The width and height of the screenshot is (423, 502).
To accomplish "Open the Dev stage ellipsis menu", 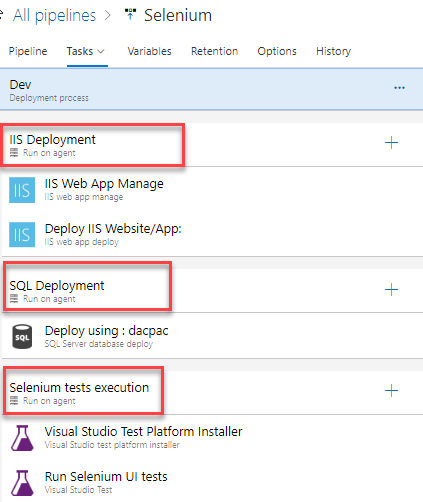I will (399, 88).
